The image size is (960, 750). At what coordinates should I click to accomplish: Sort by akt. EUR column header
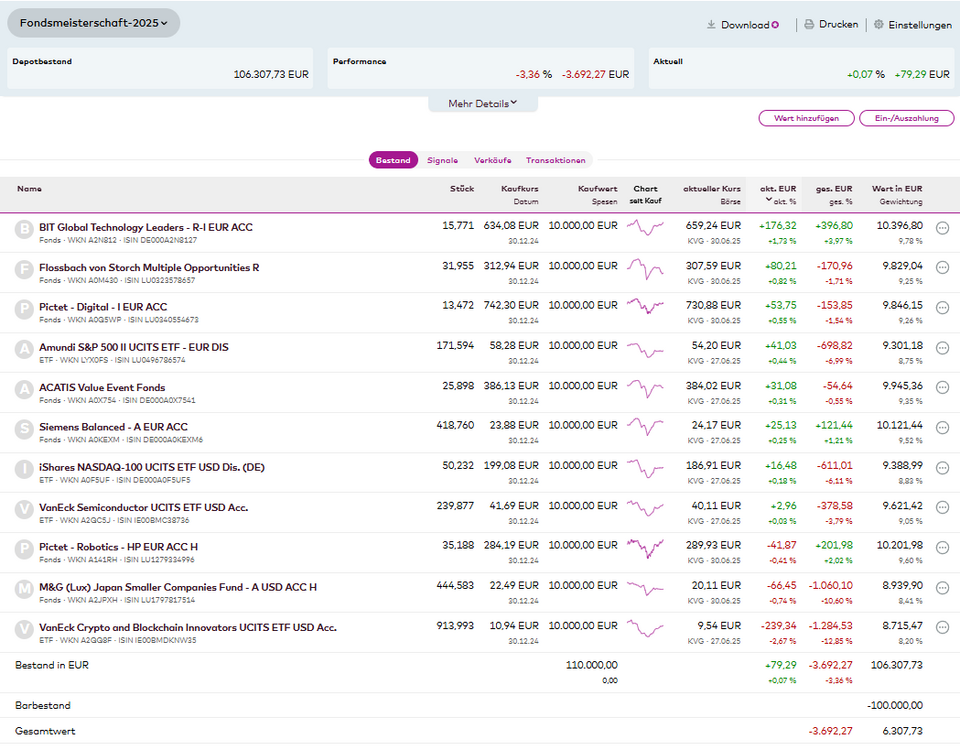tap(777, 188)
